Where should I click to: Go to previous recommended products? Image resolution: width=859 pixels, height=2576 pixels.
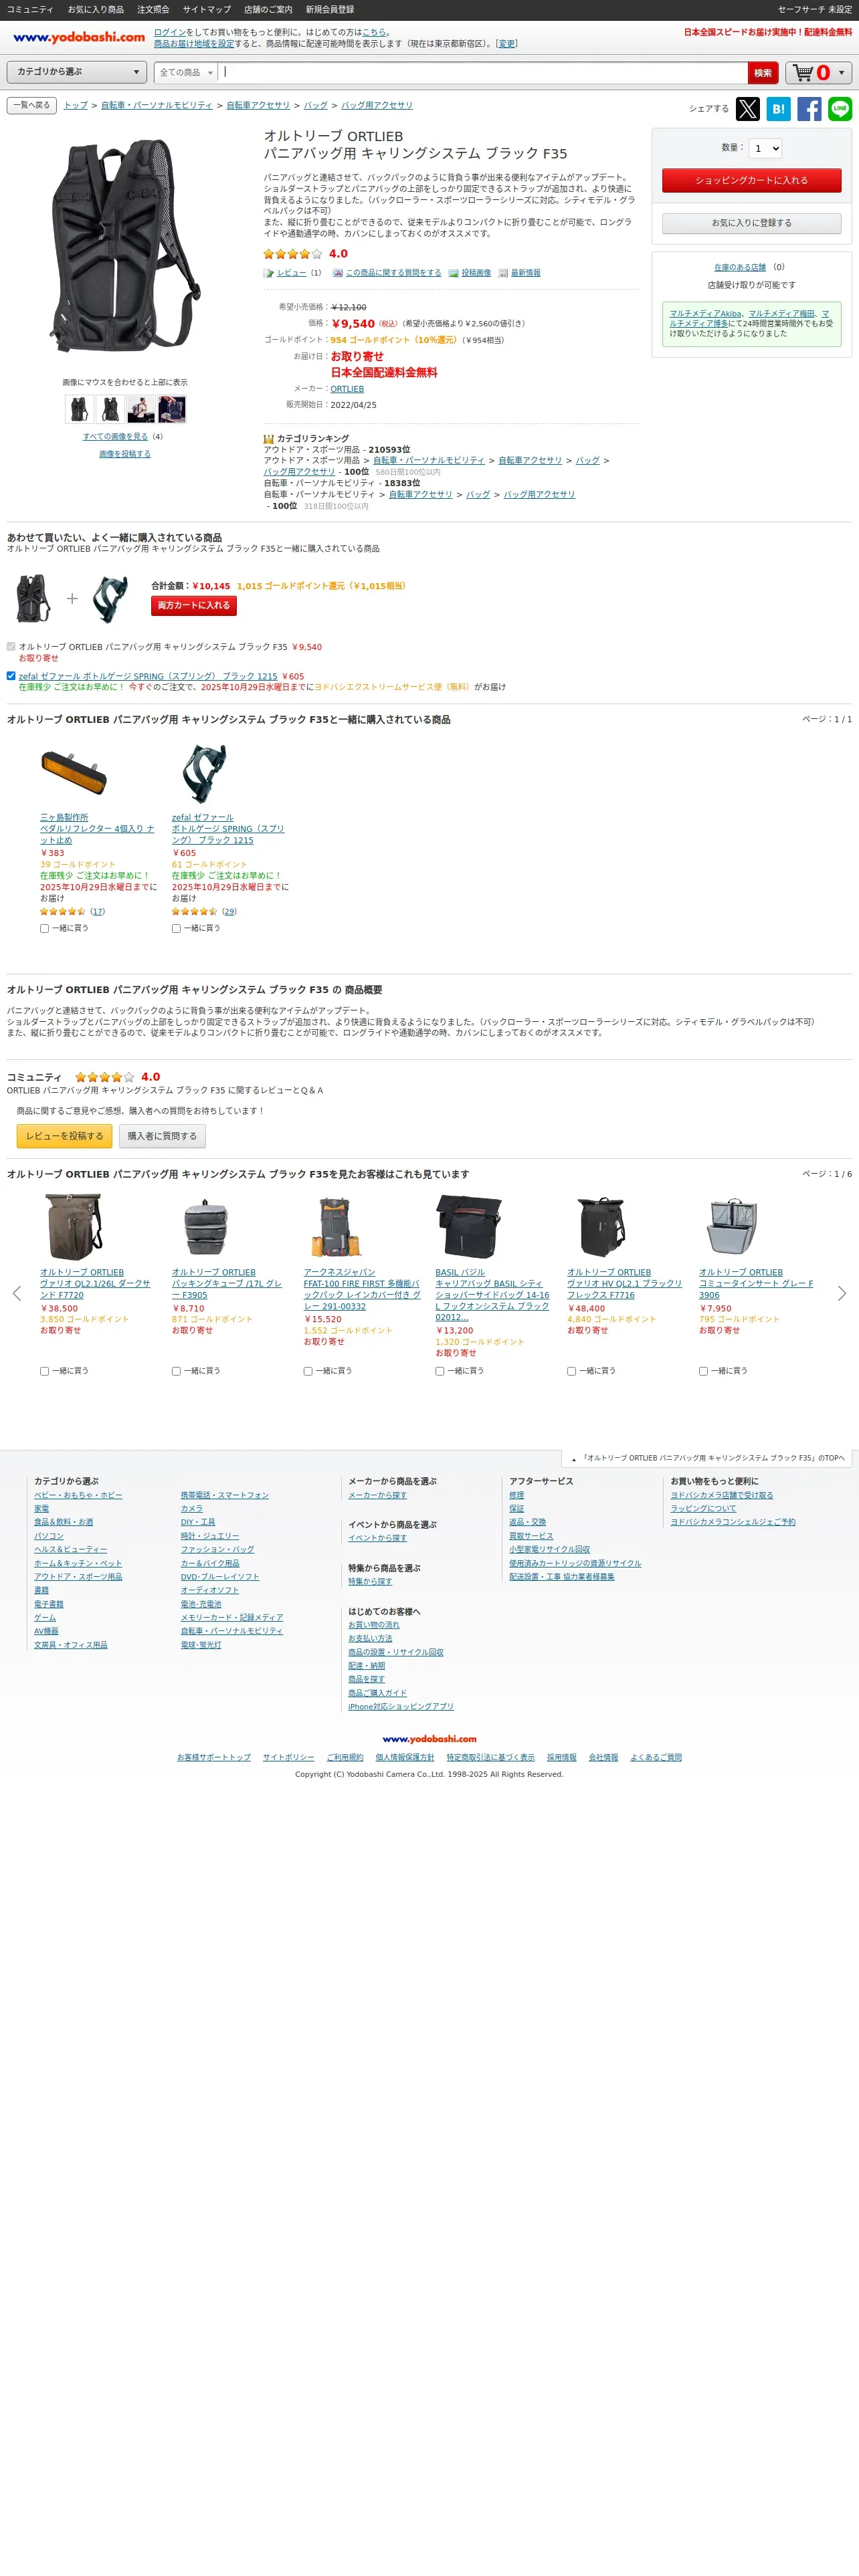pyautogui.click(x=16, y=1293)
